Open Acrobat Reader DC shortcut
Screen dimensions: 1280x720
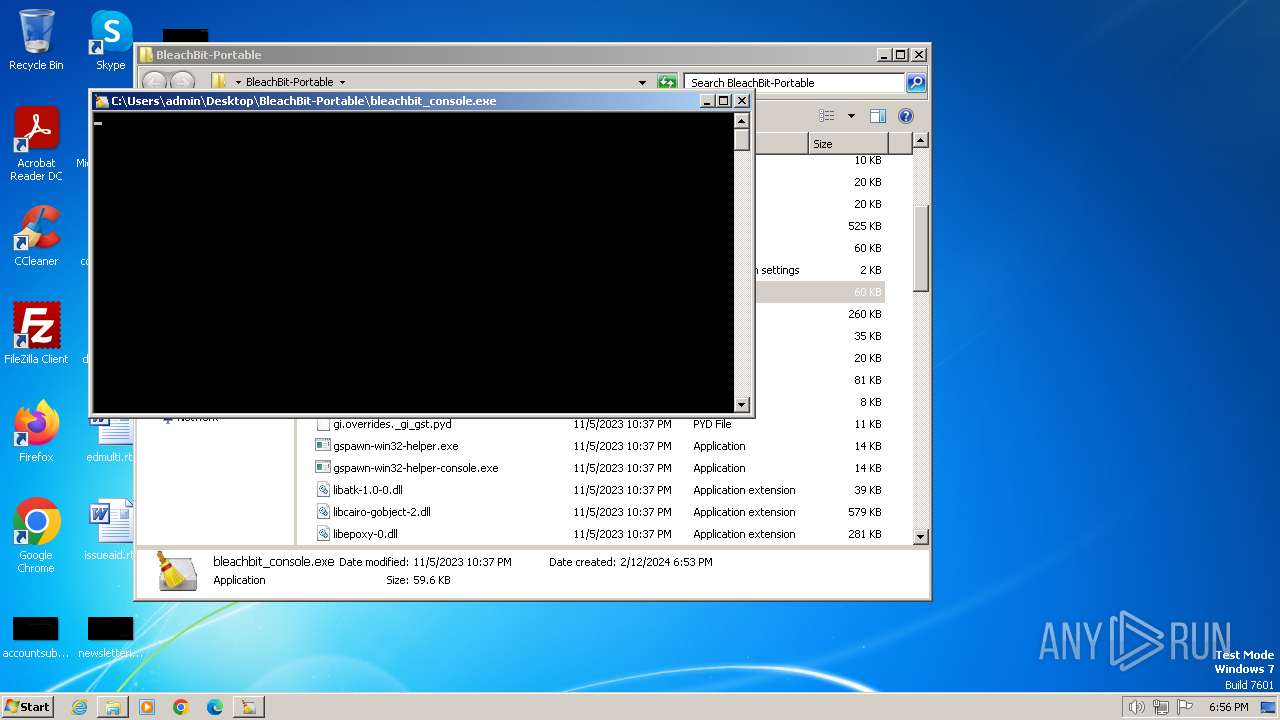[36, 144]
